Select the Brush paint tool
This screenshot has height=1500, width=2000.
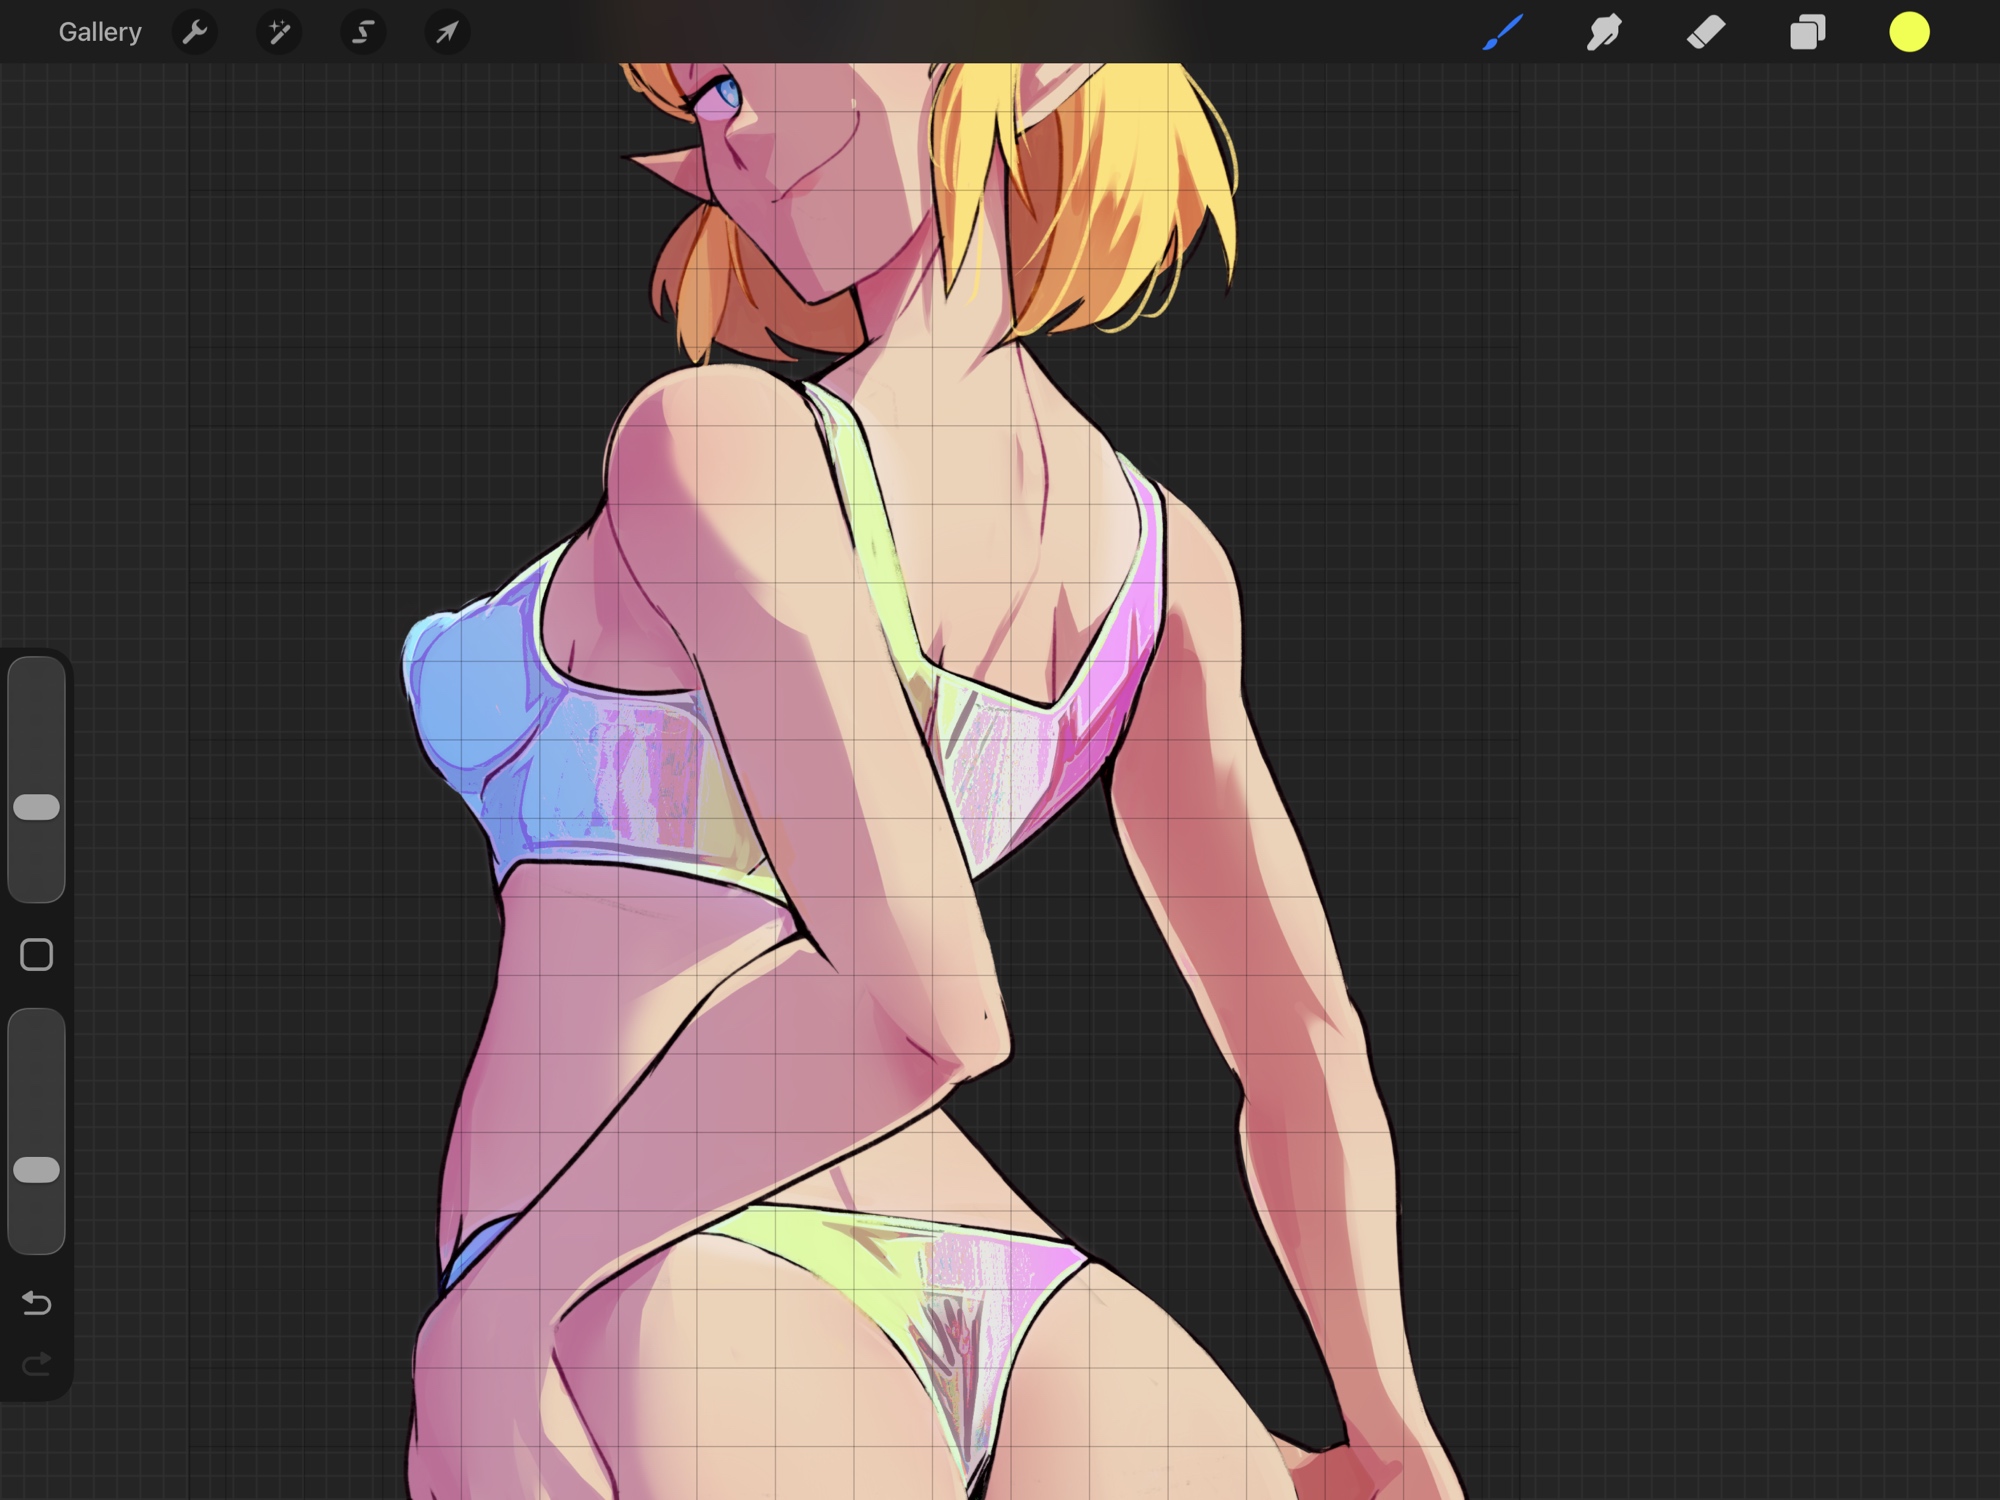(x=1503, y=32)
